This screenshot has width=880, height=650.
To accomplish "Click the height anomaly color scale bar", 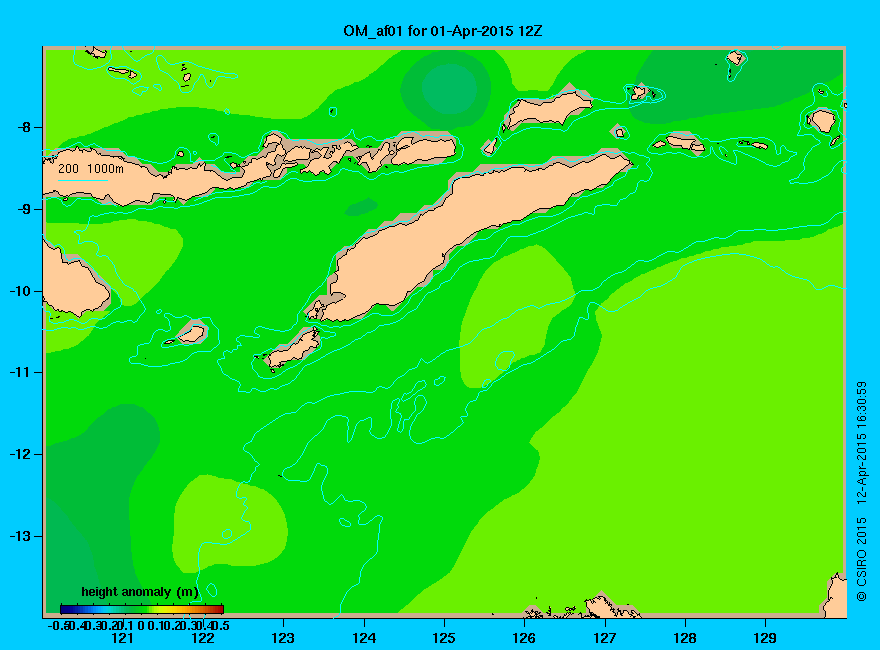I will click(x=142, y=609).
